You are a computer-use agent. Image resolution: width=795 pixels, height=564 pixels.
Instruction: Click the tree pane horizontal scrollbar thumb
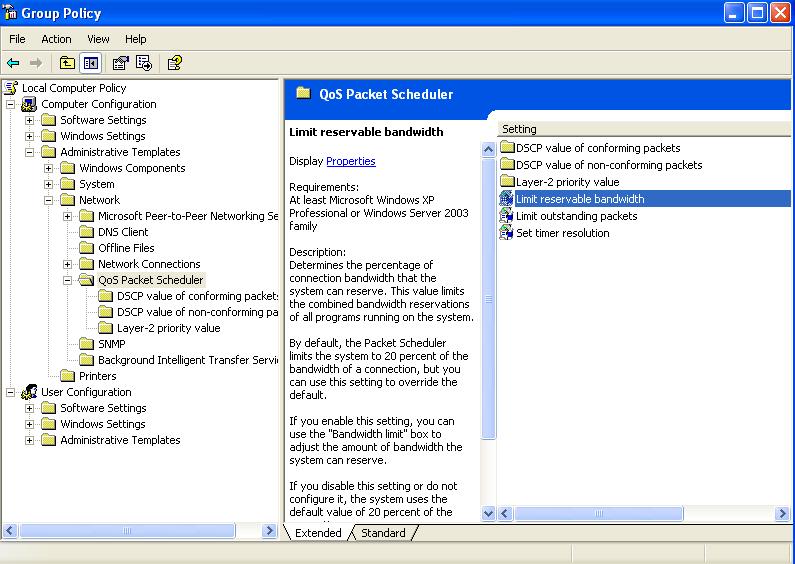point(127,531)
